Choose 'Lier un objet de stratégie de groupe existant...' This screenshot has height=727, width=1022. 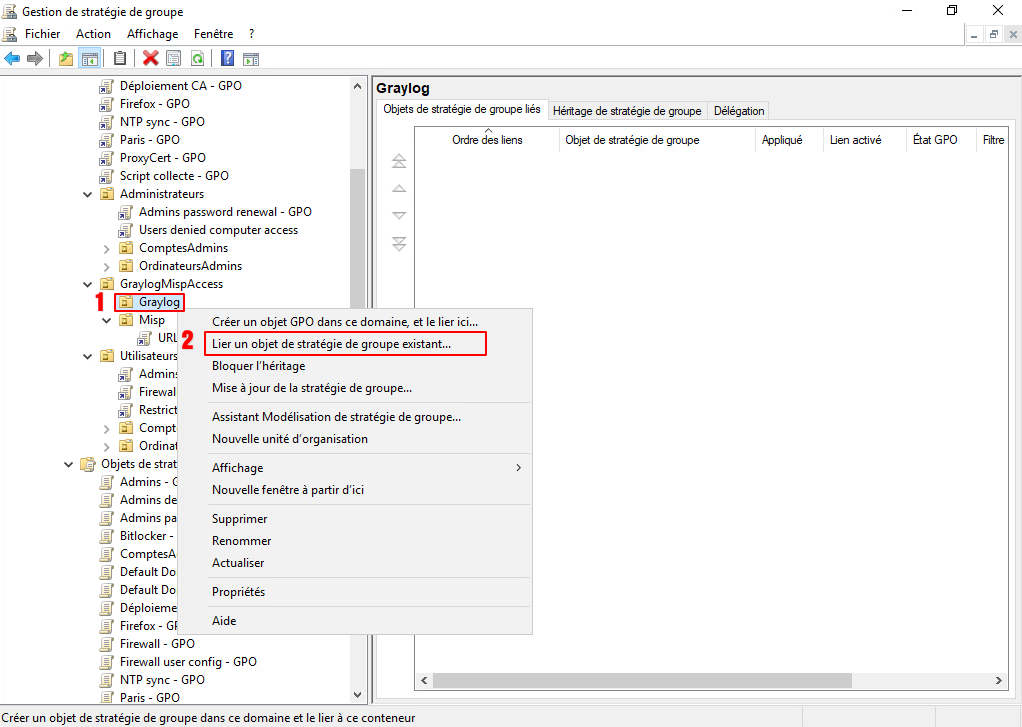331,344
